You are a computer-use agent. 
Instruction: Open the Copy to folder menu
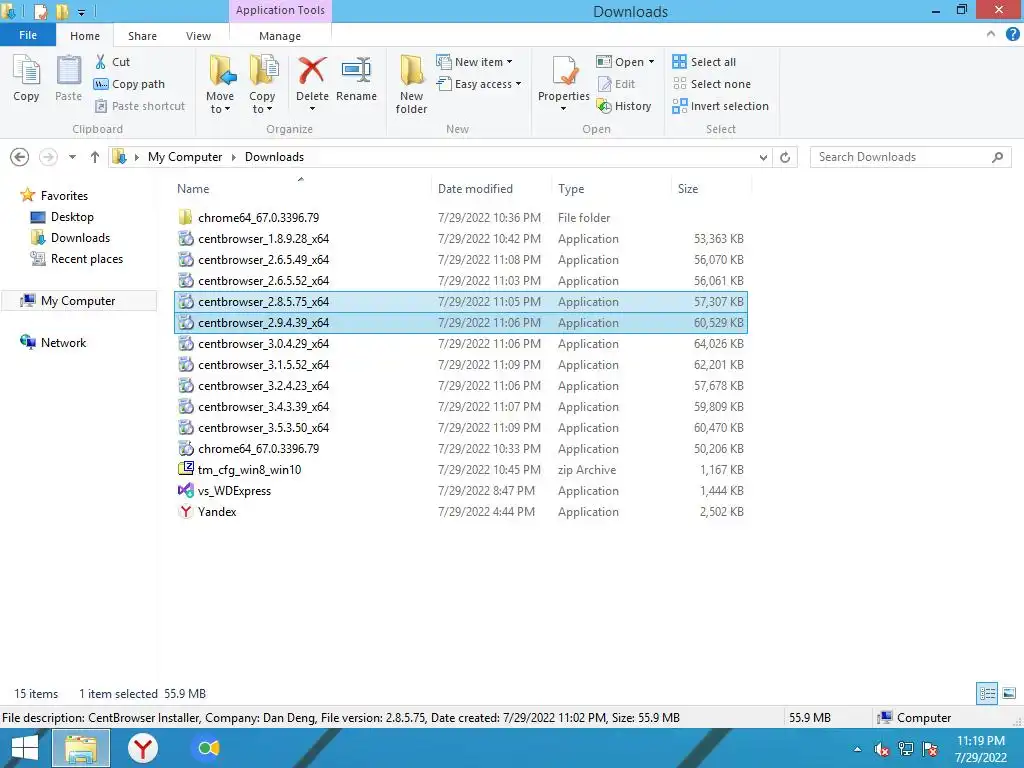(262, 84)
